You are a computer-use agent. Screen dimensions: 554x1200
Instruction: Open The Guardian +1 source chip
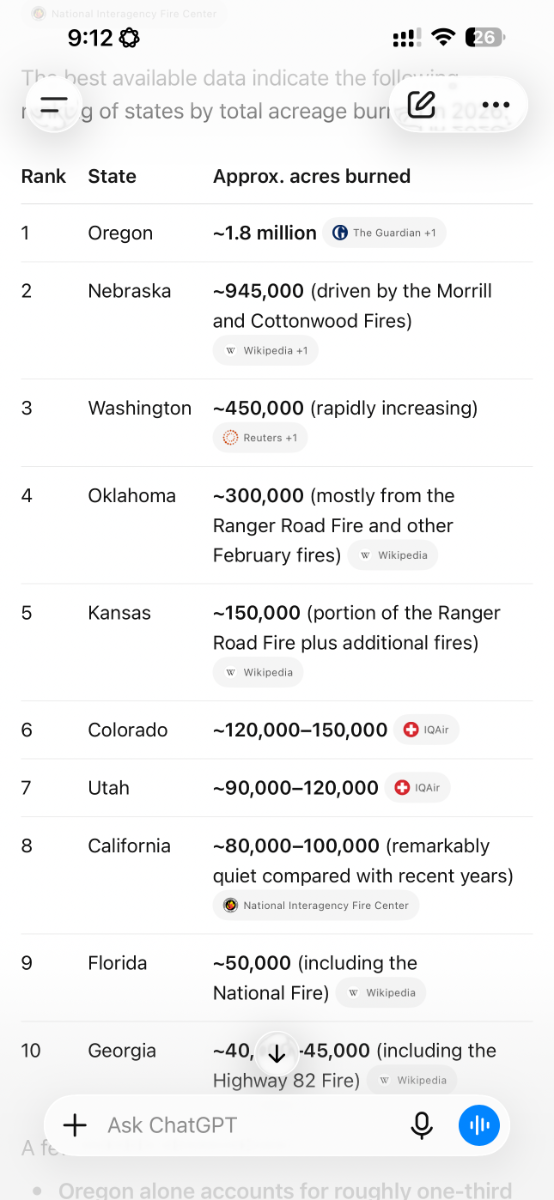384,233
